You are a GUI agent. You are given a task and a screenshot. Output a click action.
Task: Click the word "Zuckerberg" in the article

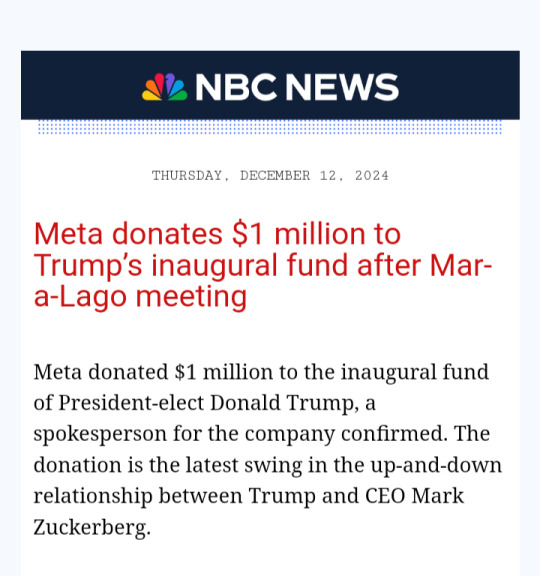tap(90, 527)
